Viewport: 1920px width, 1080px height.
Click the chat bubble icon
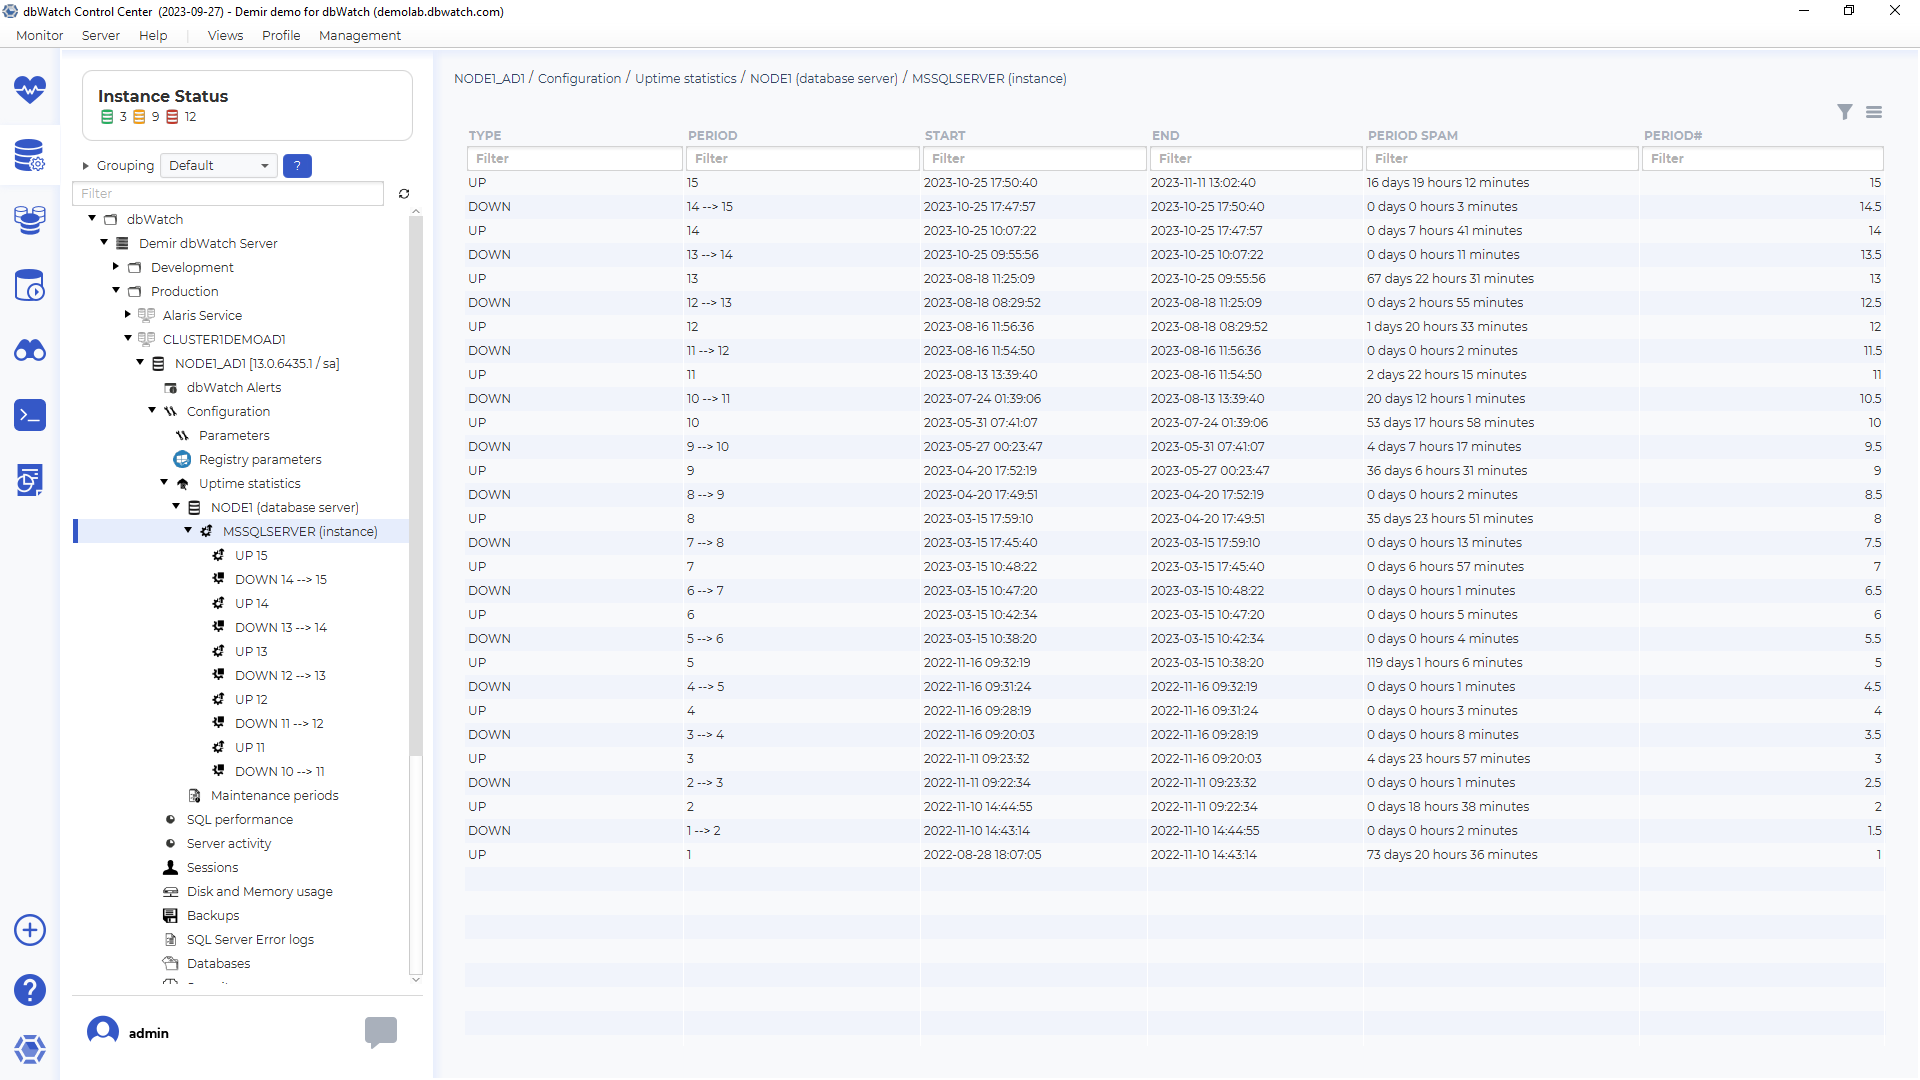point(381,1032)
